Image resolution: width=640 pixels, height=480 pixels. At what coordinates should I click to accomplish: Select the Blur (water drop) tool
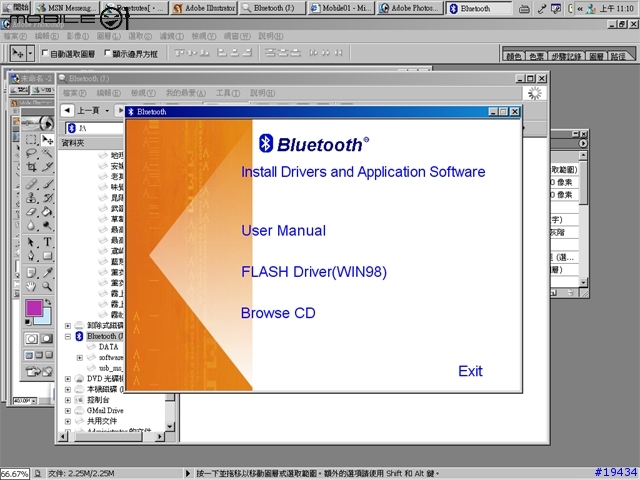[31, 225]
